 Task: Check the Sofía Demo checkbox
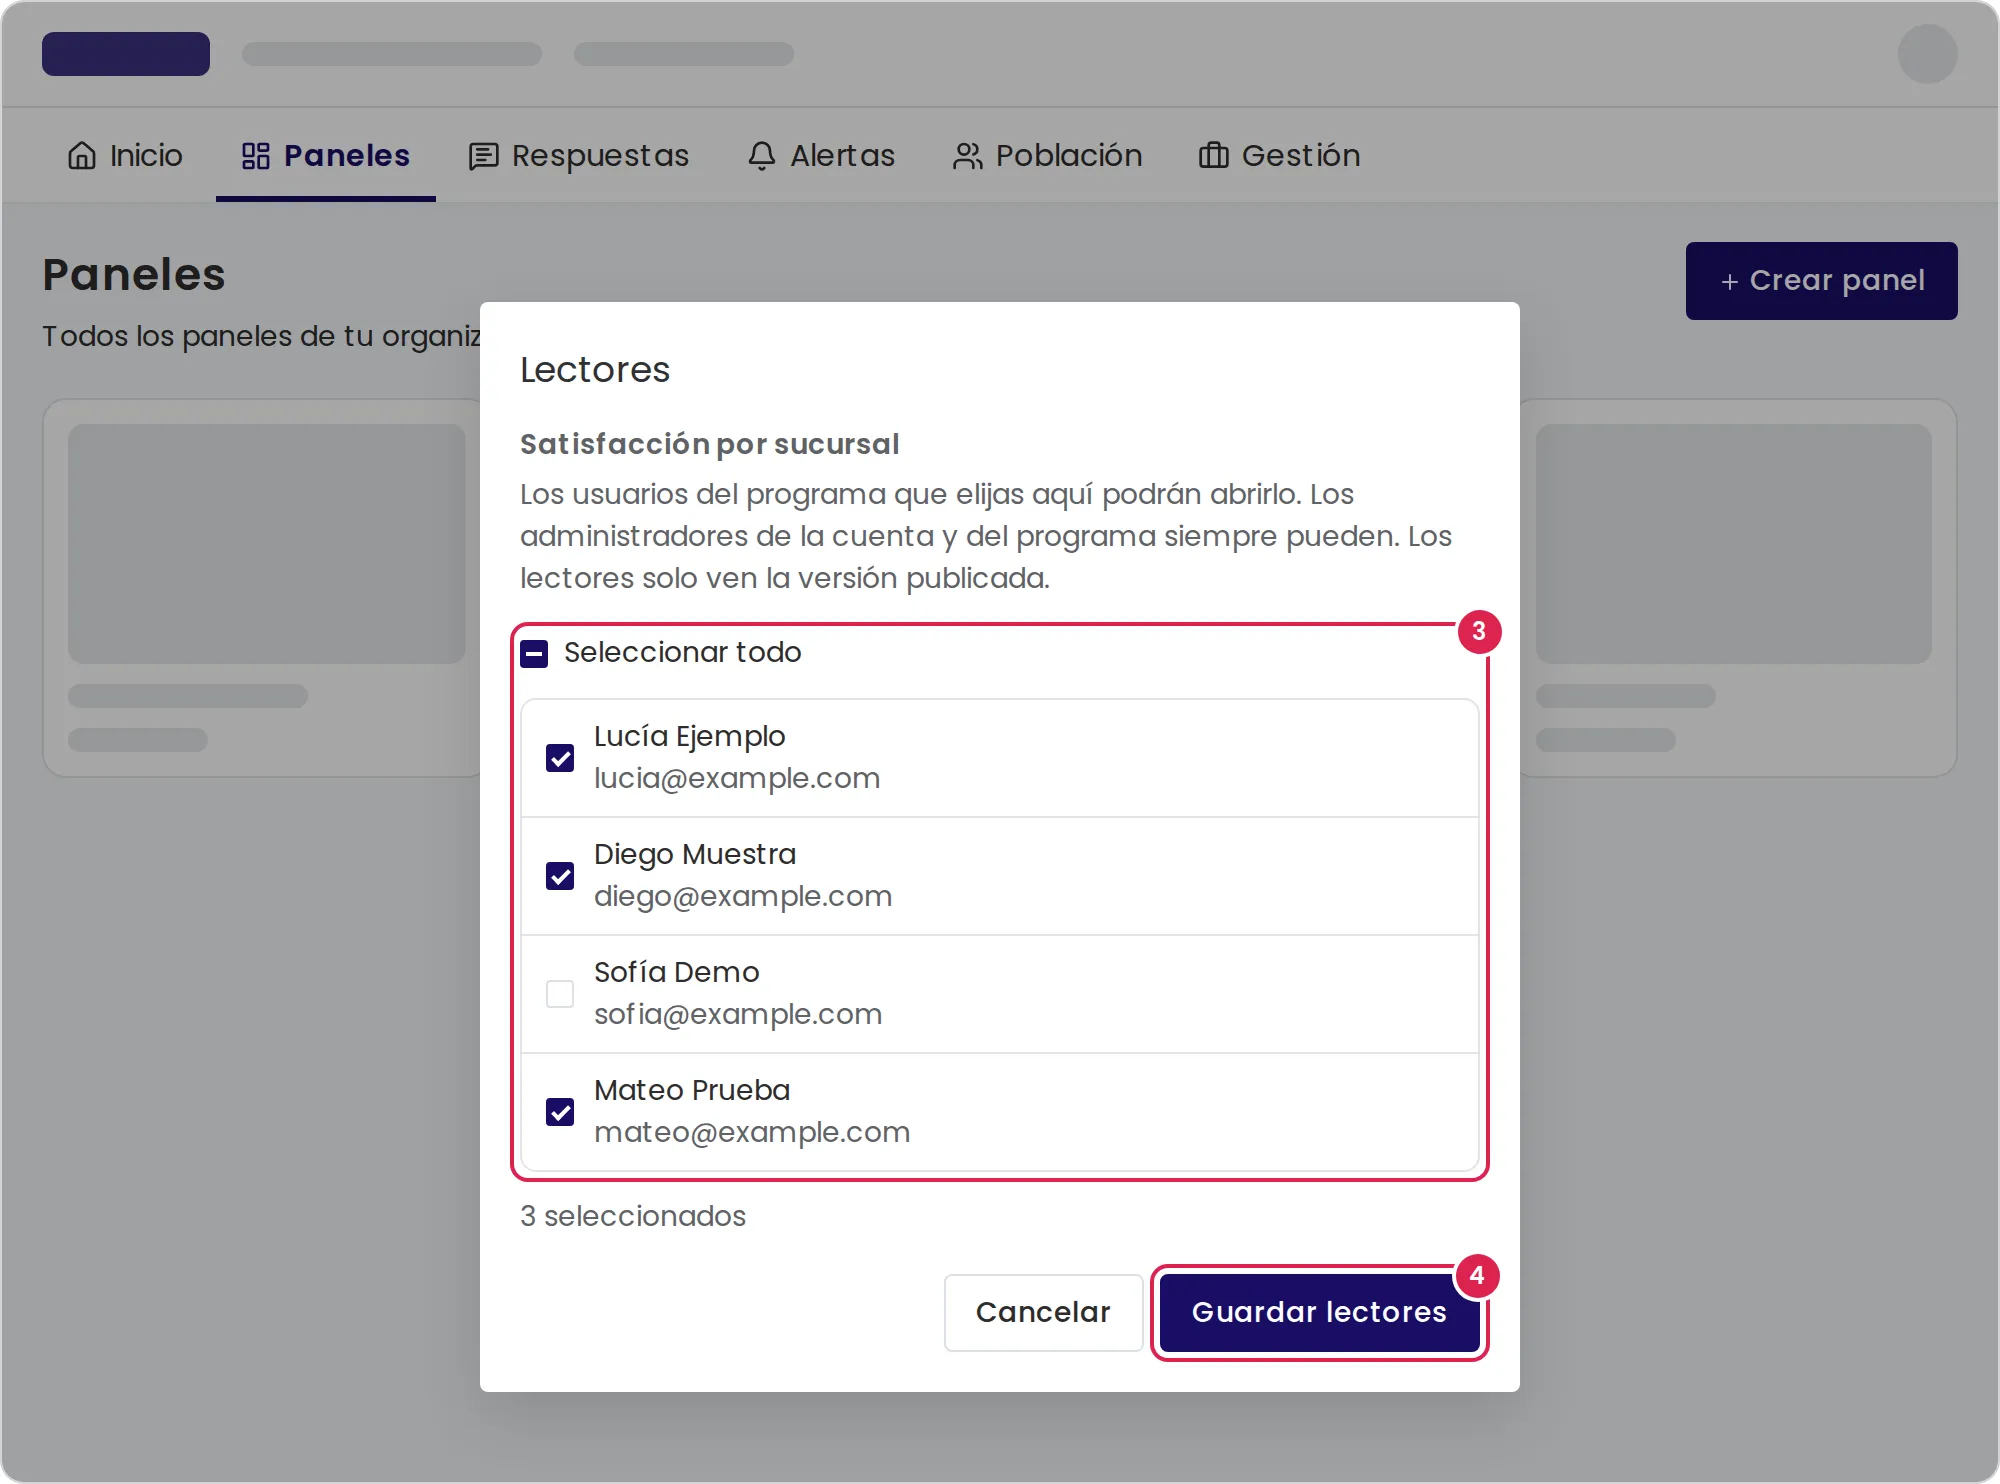560,994
